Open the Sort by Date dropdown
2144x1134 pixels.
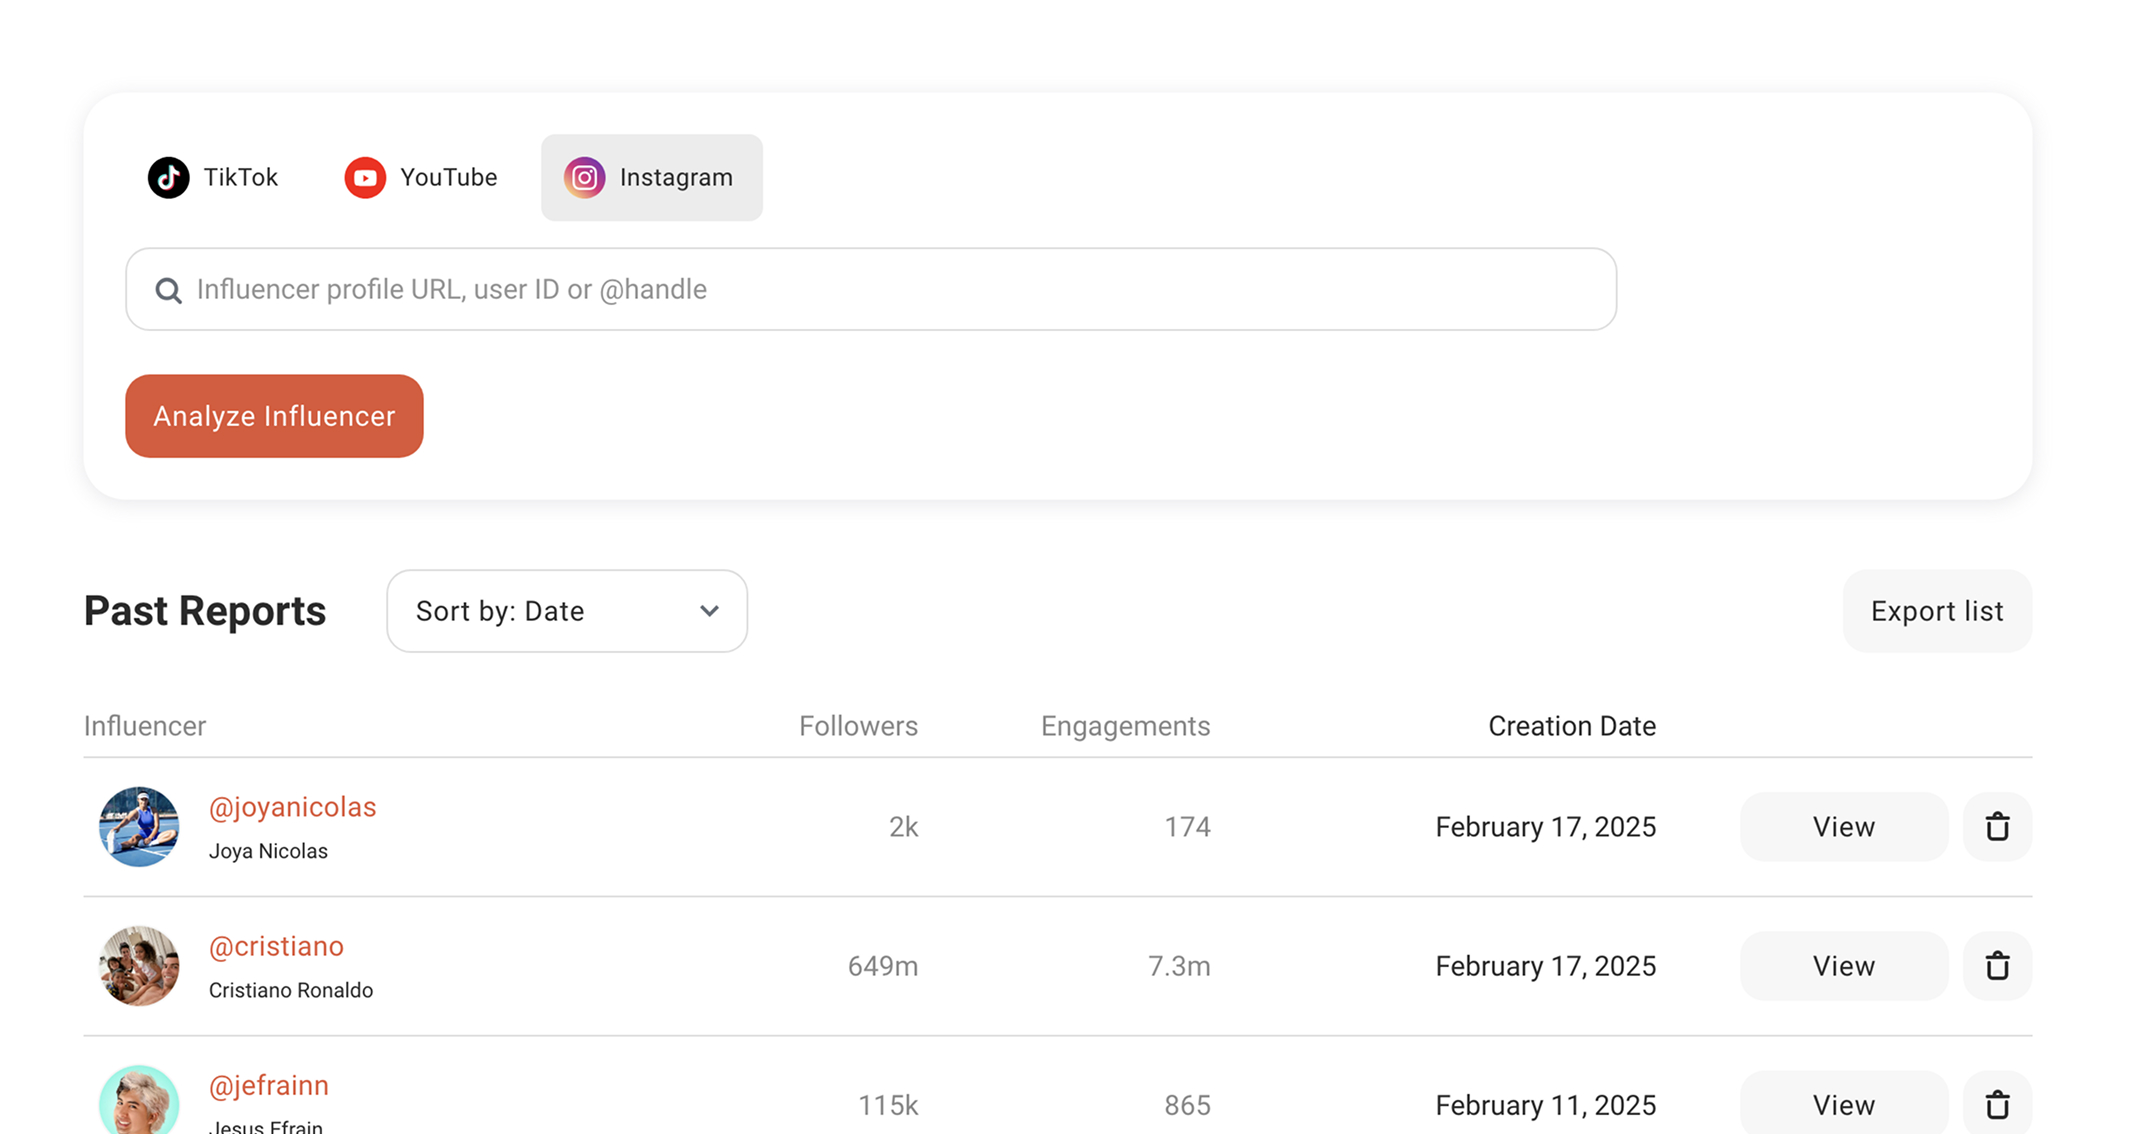tap(566, 611)
